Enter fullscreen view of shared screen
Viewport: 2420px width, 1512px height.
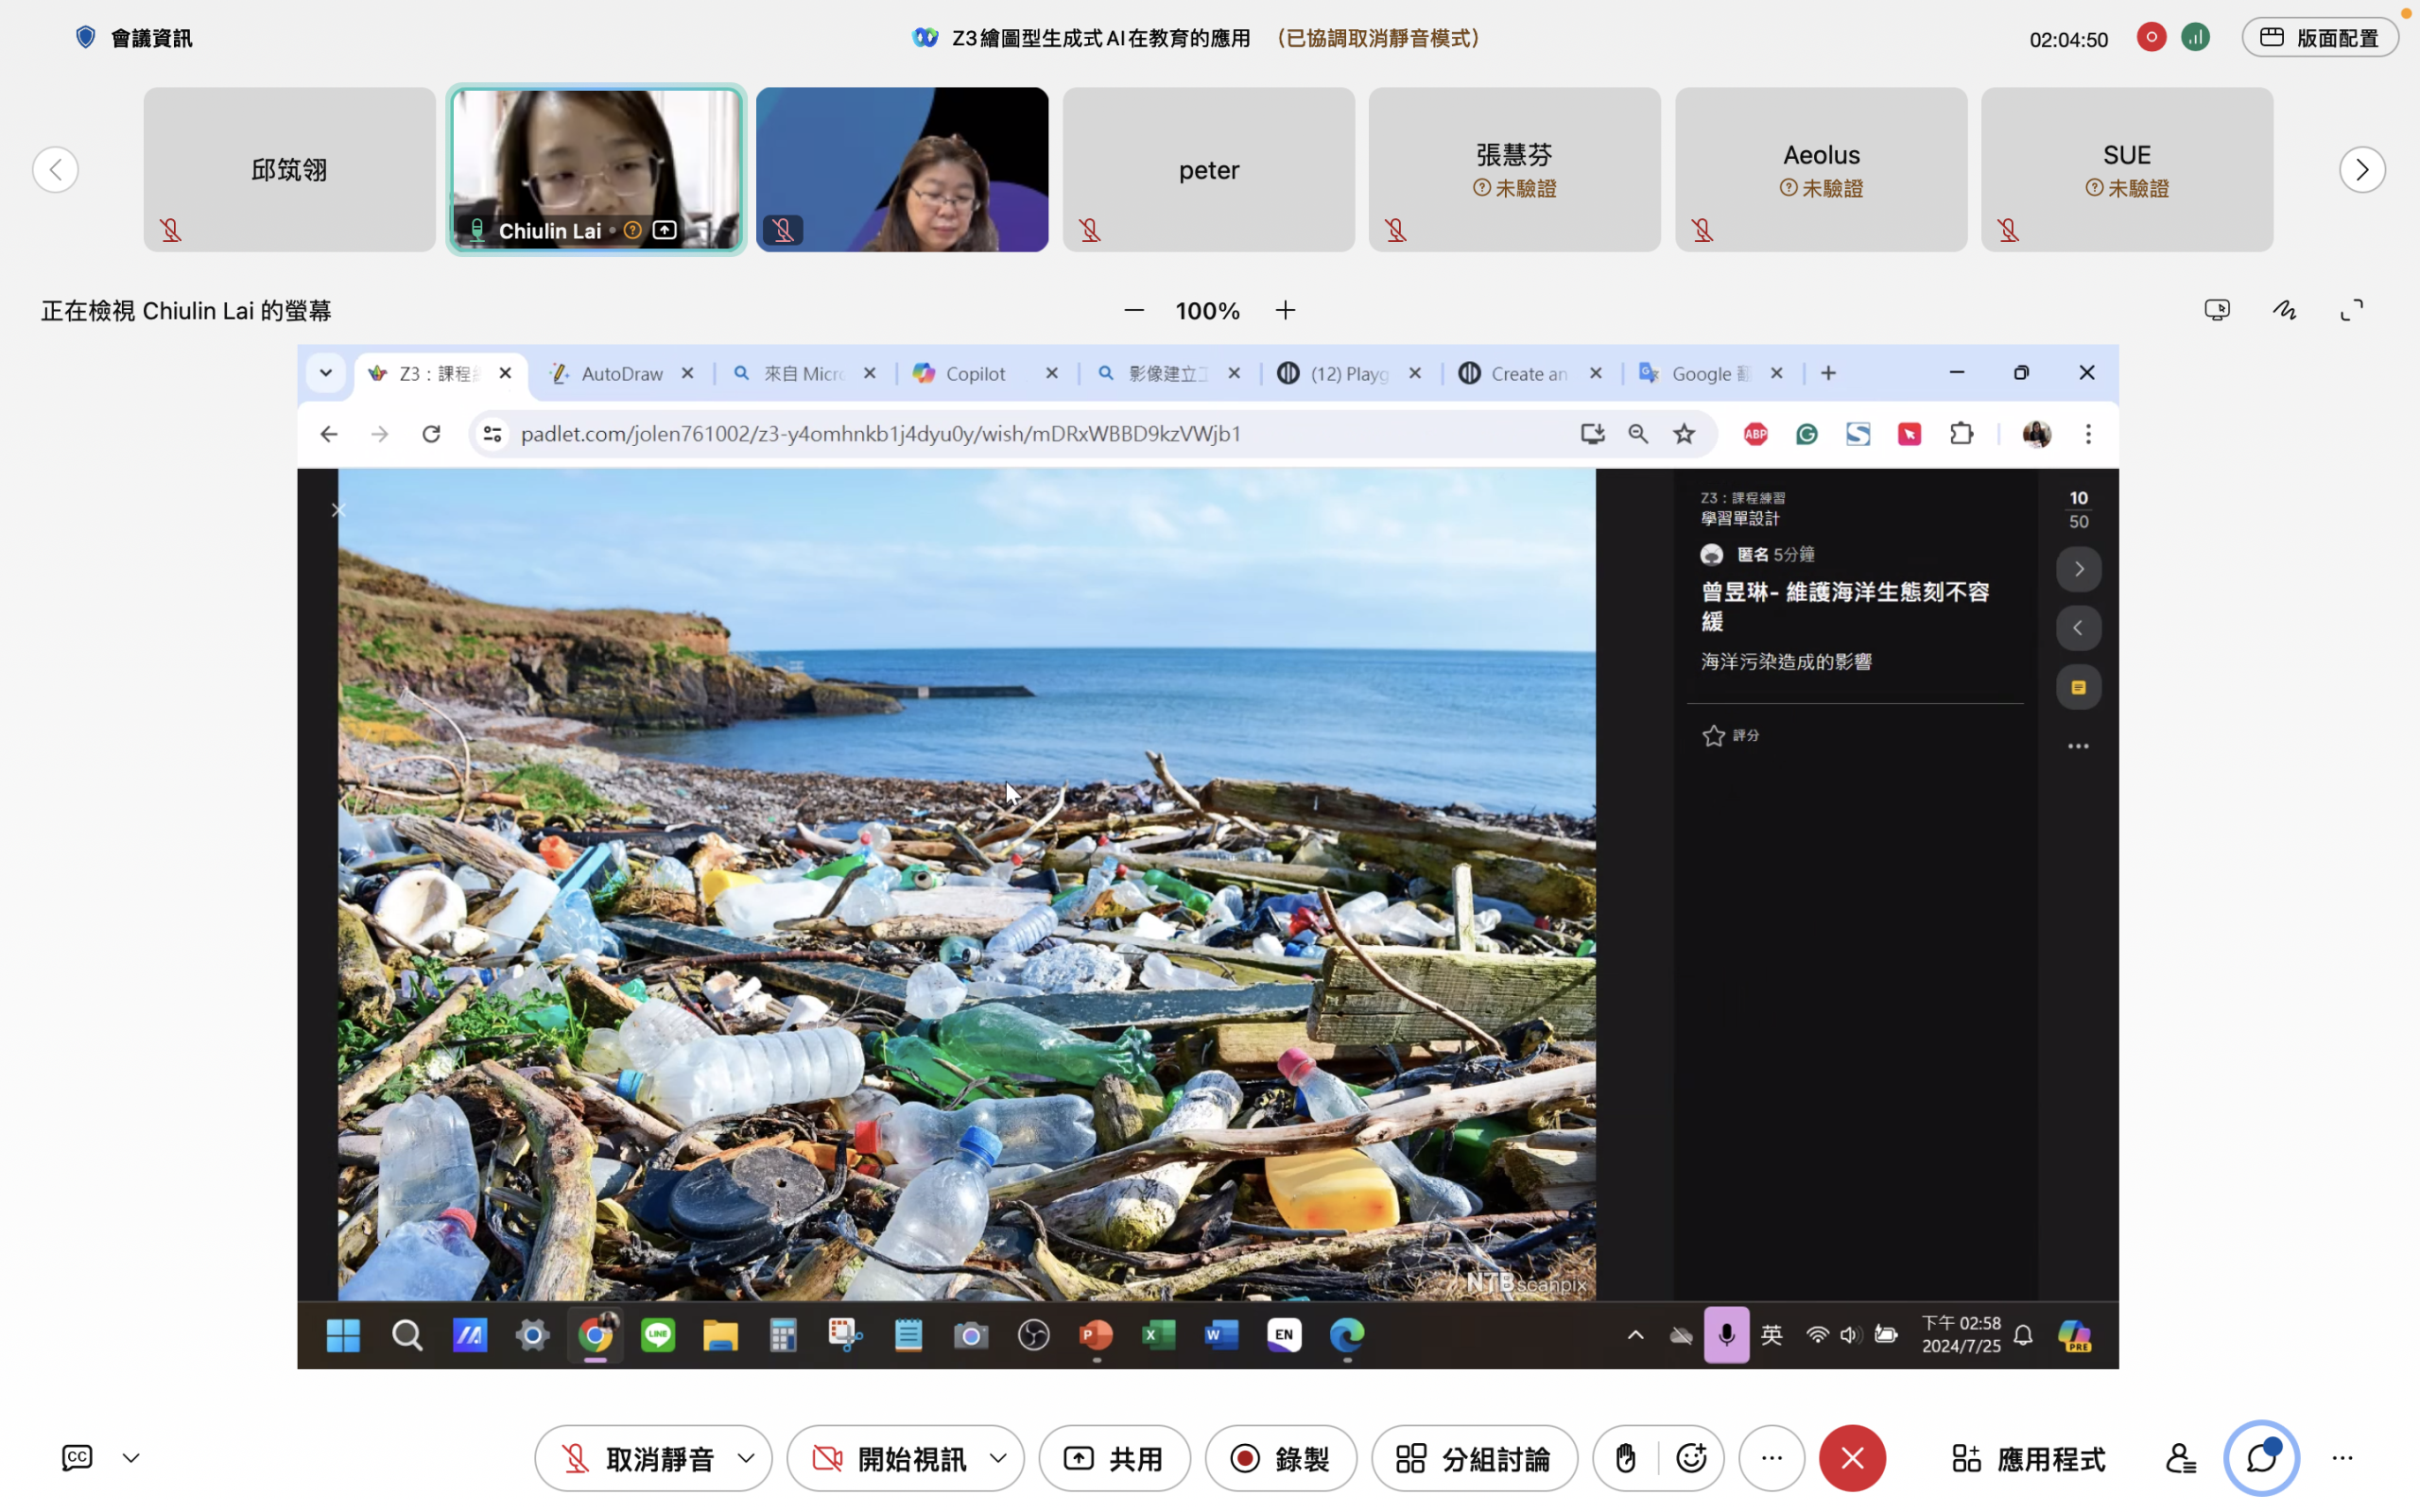pyautogui.click(x=2352, y=311)
